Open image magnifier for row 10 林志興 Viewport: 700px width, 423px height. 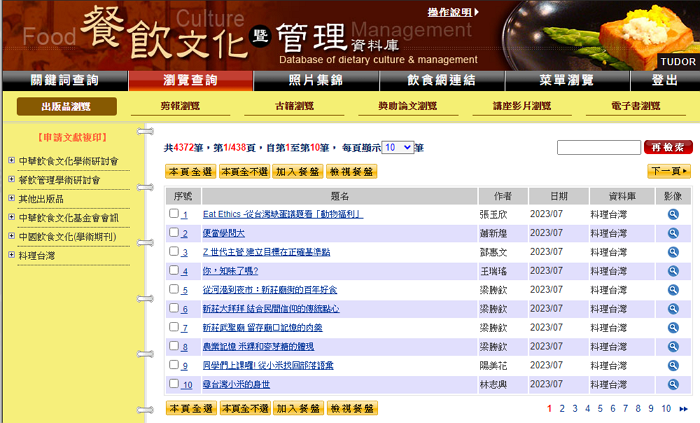tap(673, 384)
